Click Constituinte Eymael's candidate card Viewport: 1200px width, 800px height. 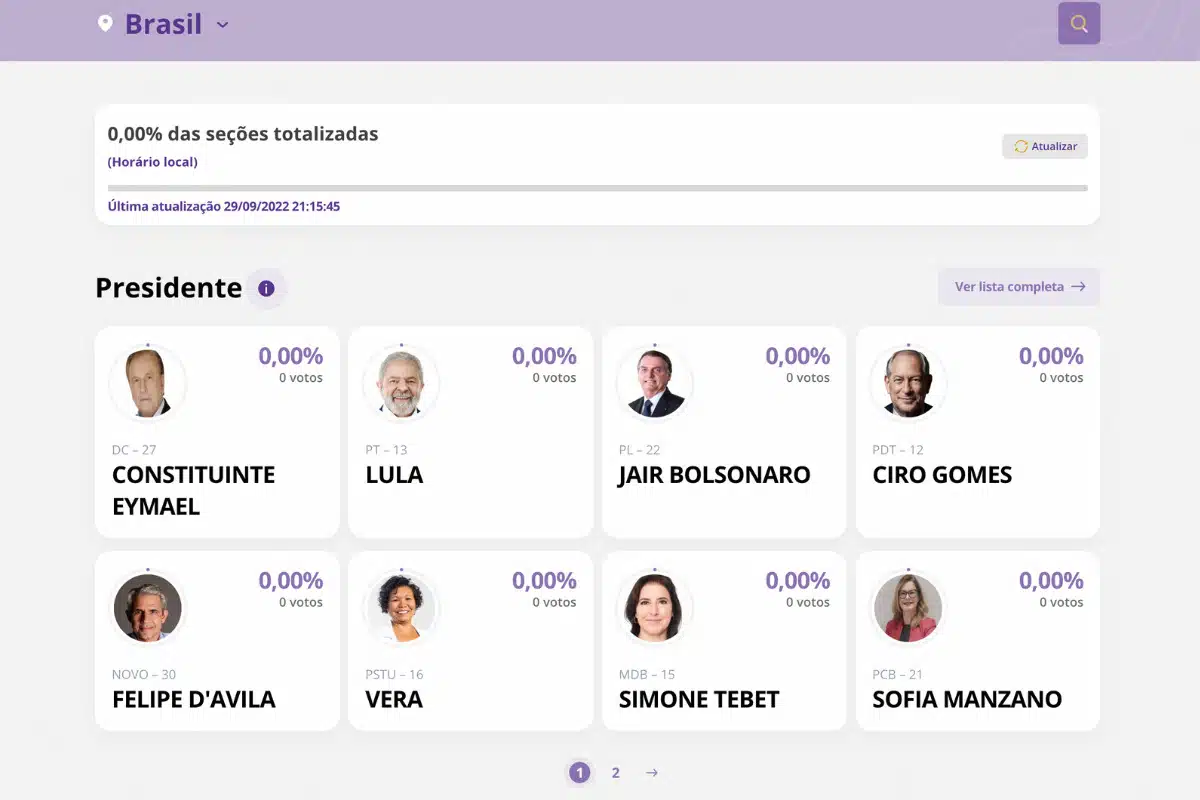tap(217, 432)
